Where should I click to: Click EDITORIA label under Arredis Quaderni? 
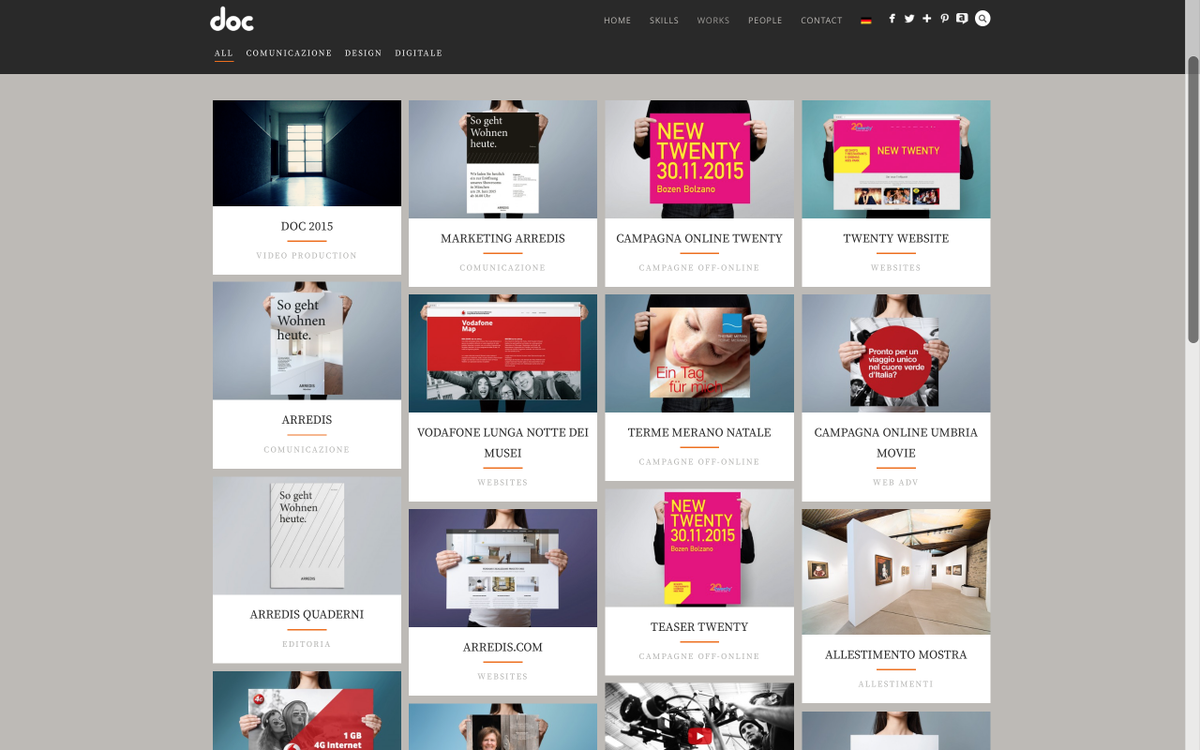(x=307, y=644)
